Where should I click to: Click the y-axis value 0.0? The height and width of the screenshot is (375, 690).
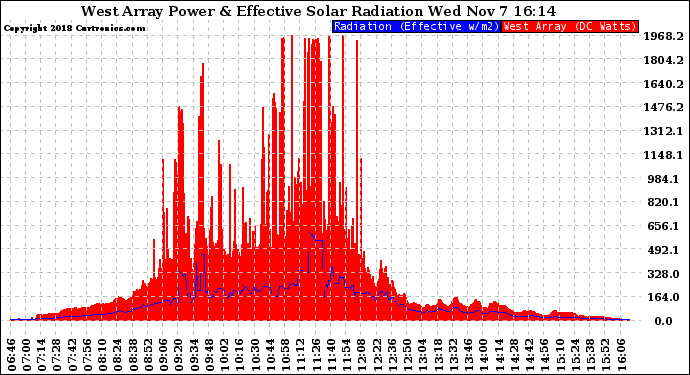pos(663,321)
